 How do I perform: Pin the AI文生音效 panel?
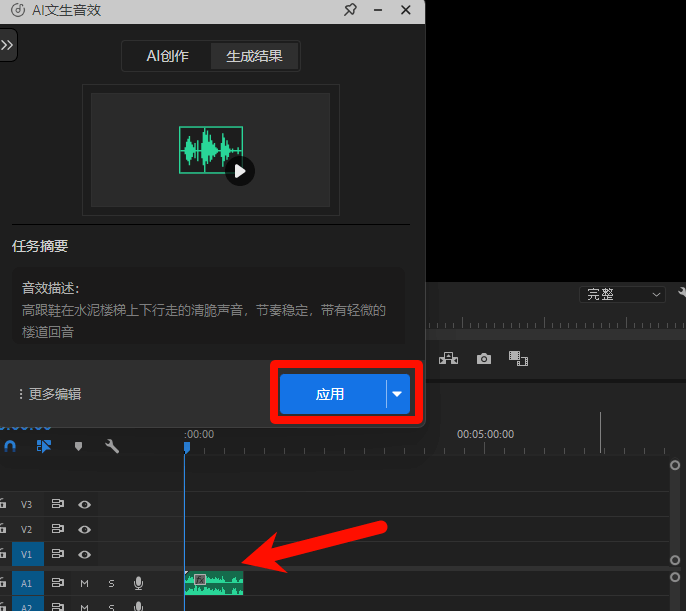[x=350, y=10]
